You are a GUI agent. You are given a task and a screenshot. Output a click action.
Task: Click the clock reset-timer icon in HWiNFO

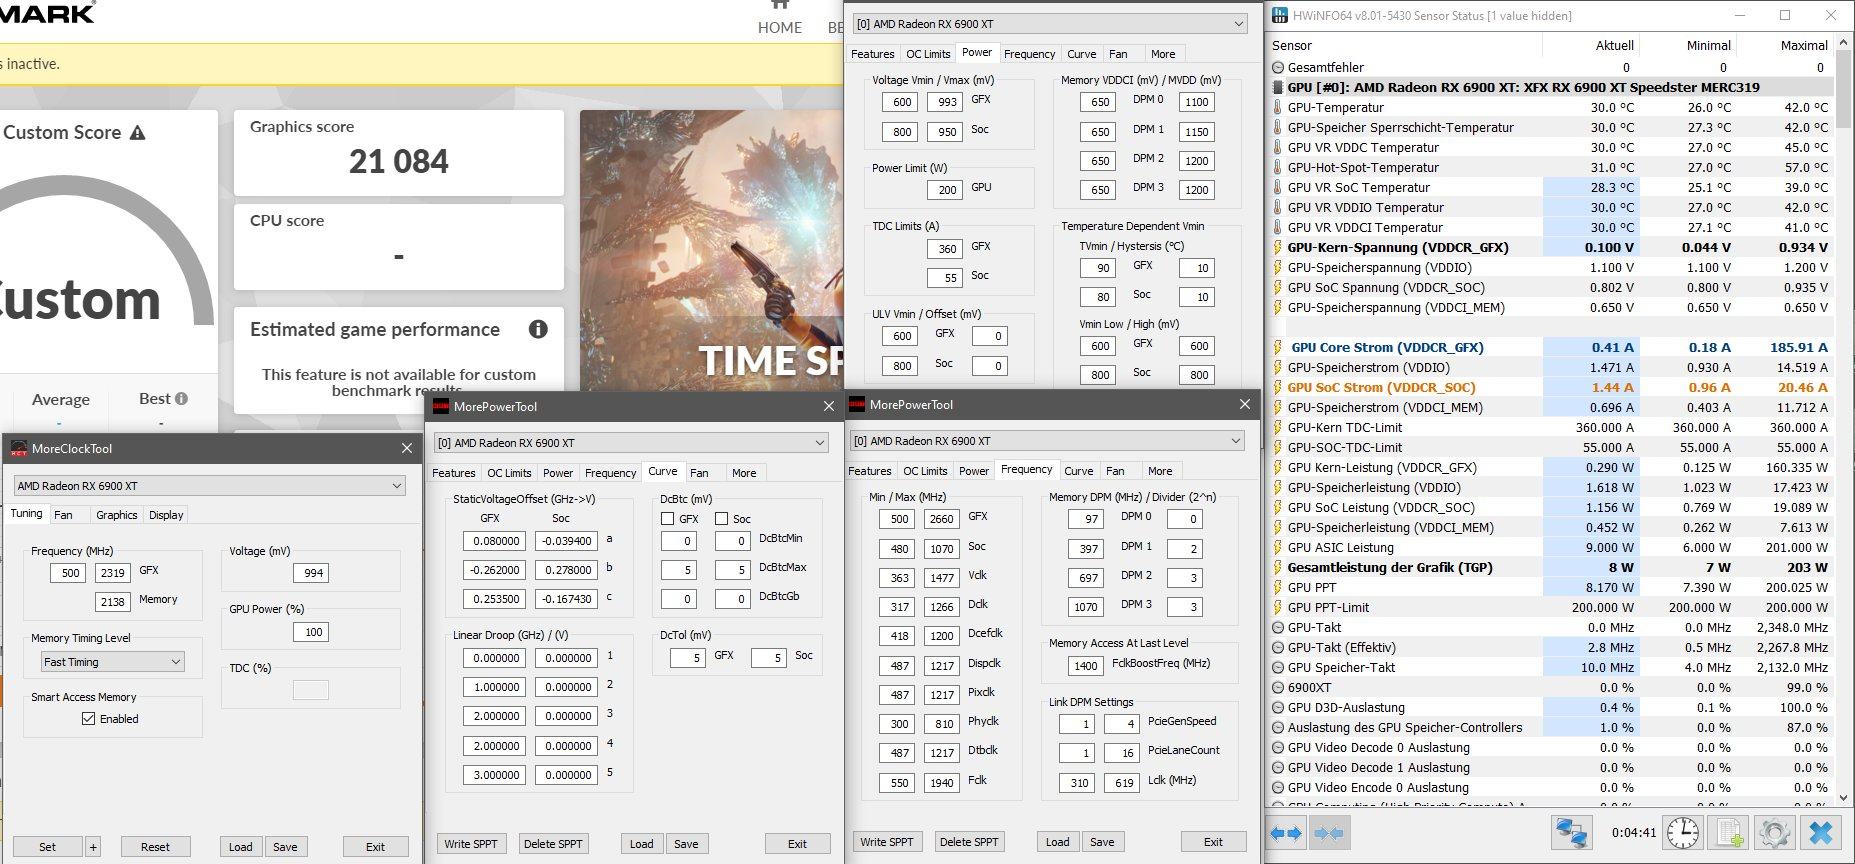pos(1683,833)
